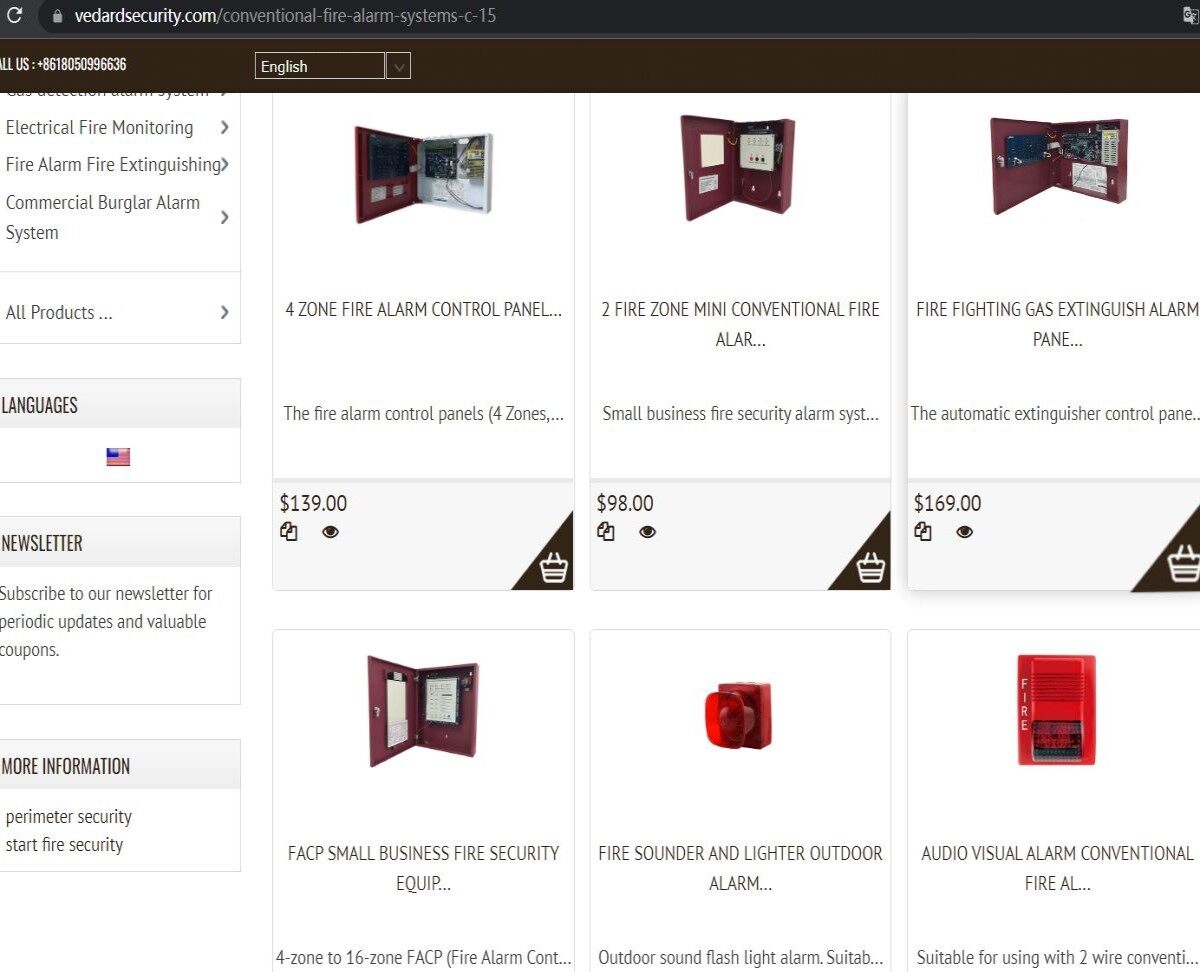Open the 4 ZONE FIRE ALARM CONTROL PANEL title

[423, 309]
